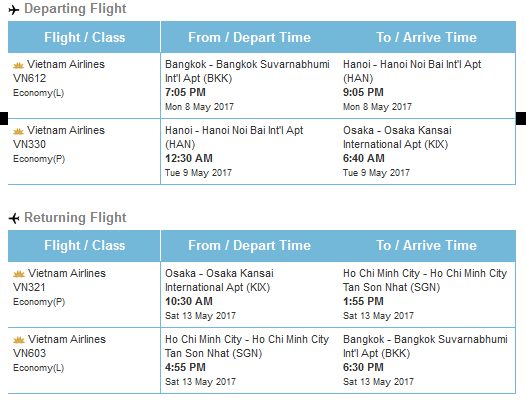Viewport: 526px width, 401px height.
Task: Click the black square marker on right edge
Action: pos(521,118)
